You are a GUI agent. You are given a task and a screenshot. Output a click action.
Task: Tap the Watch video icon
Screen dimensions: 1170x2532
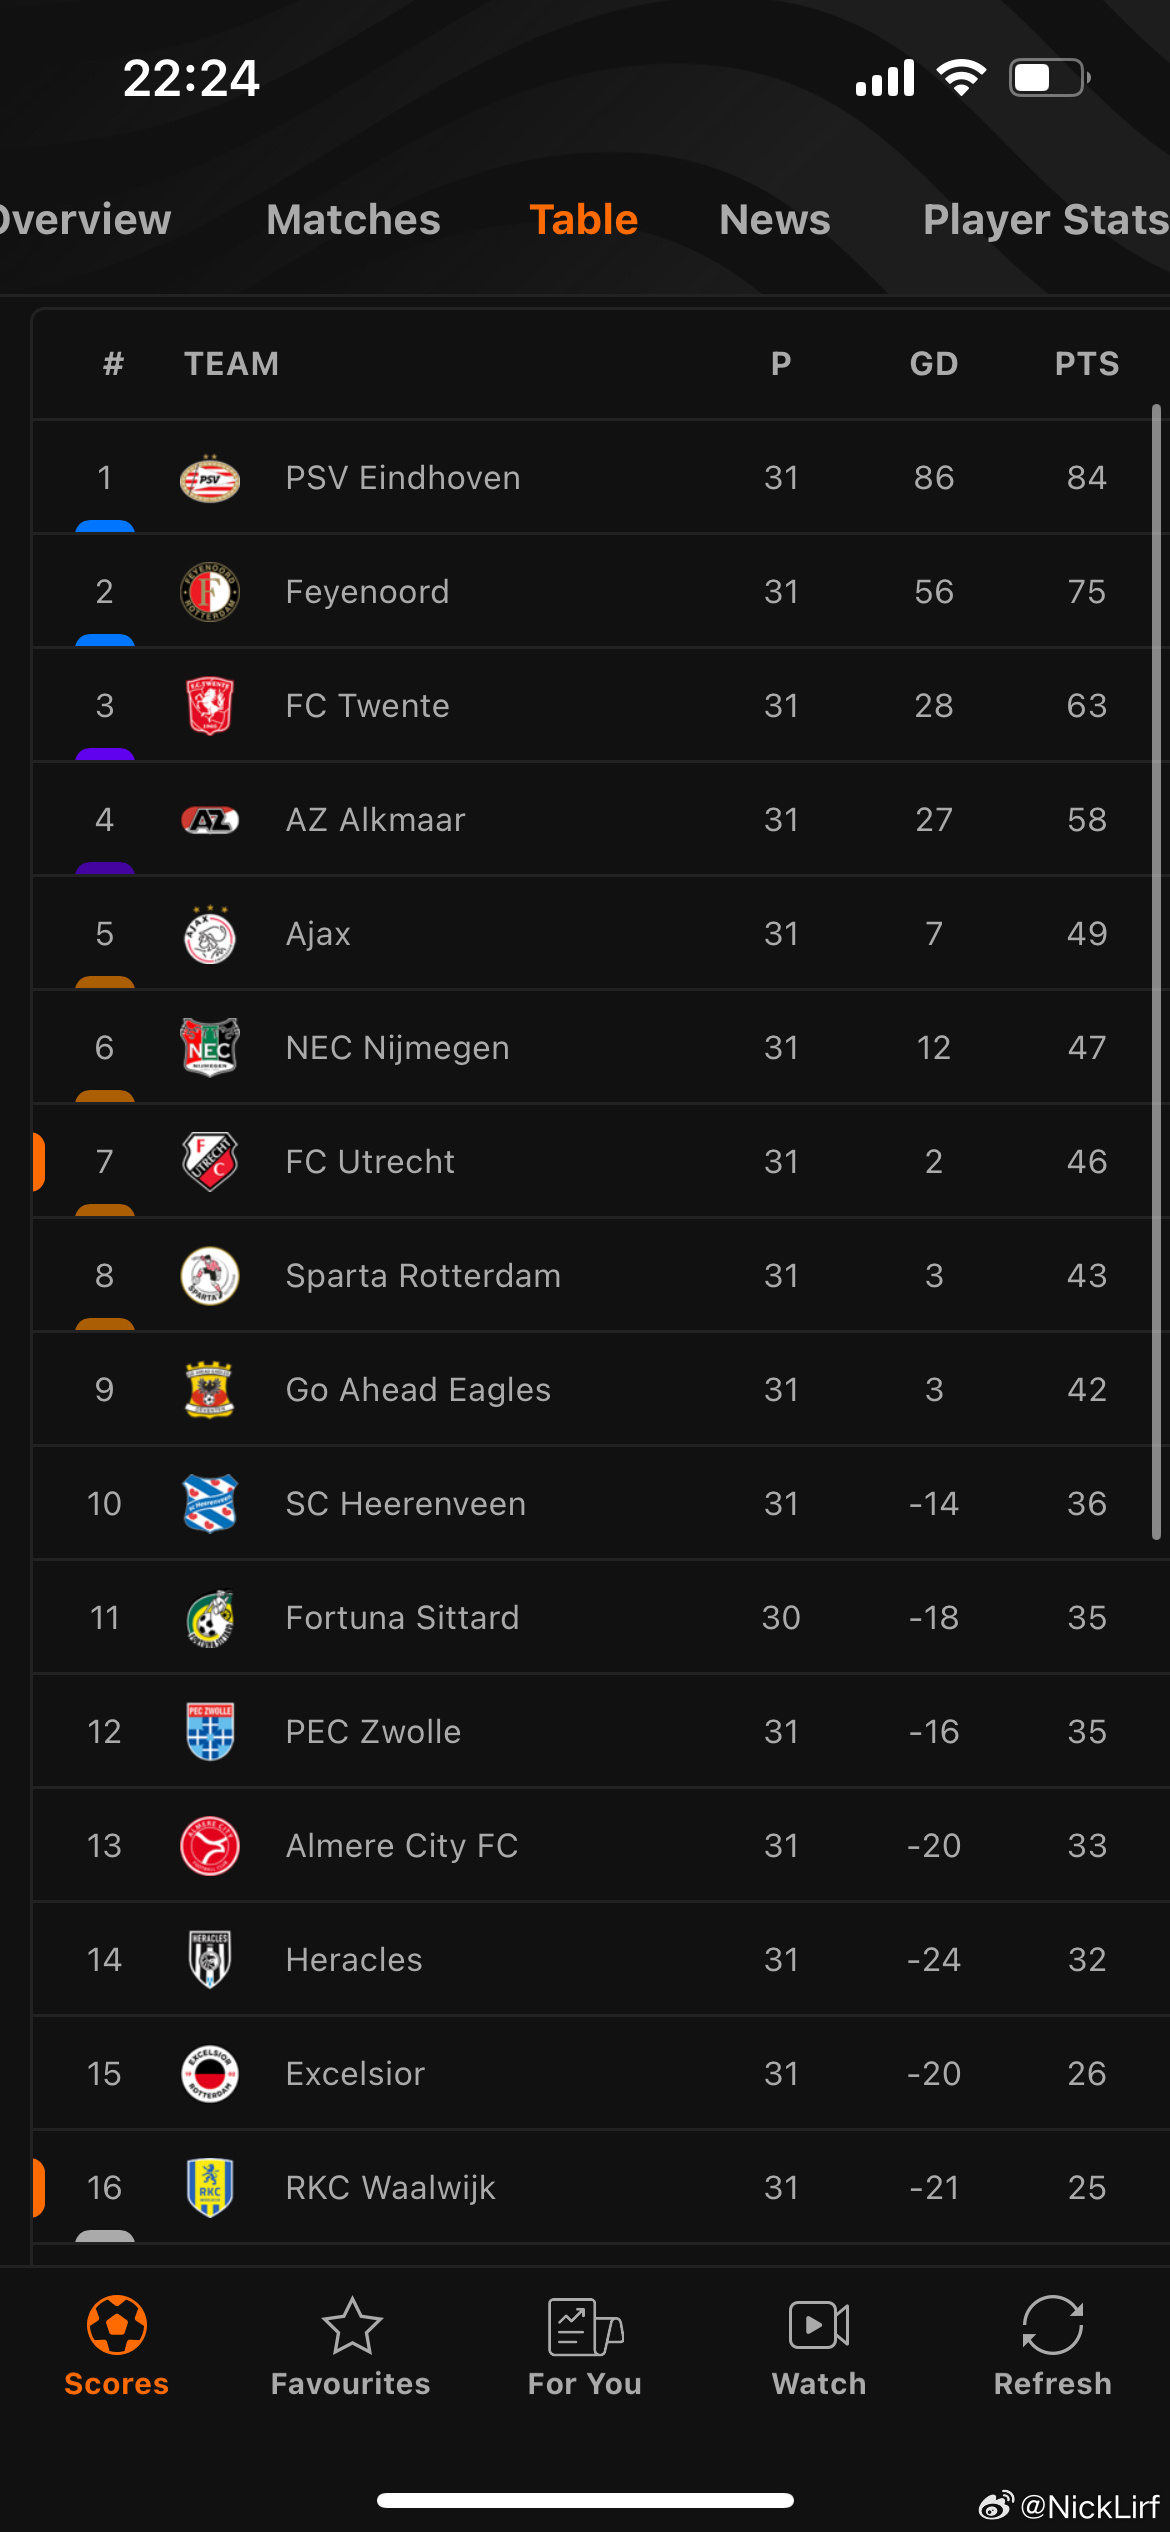[819, 2325]
